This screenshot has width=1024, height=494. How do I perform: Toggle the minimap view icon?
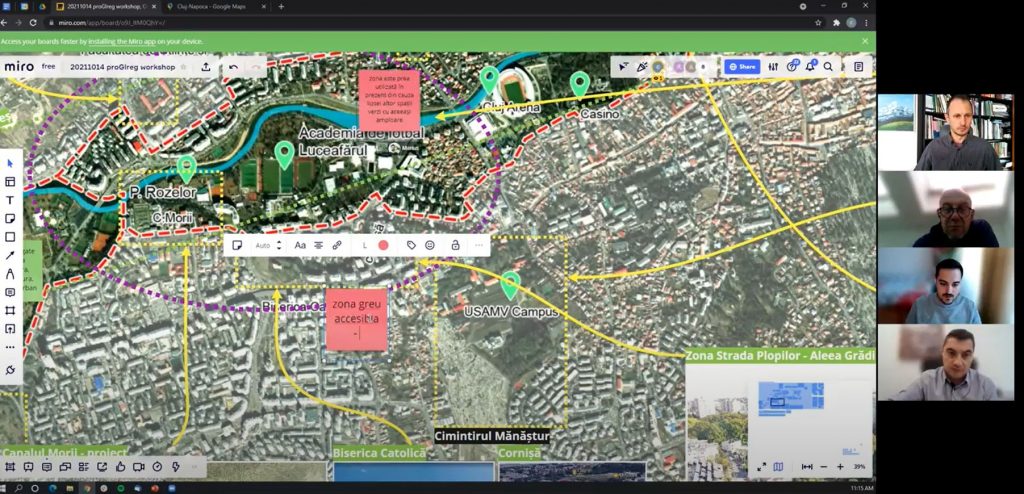779,466
